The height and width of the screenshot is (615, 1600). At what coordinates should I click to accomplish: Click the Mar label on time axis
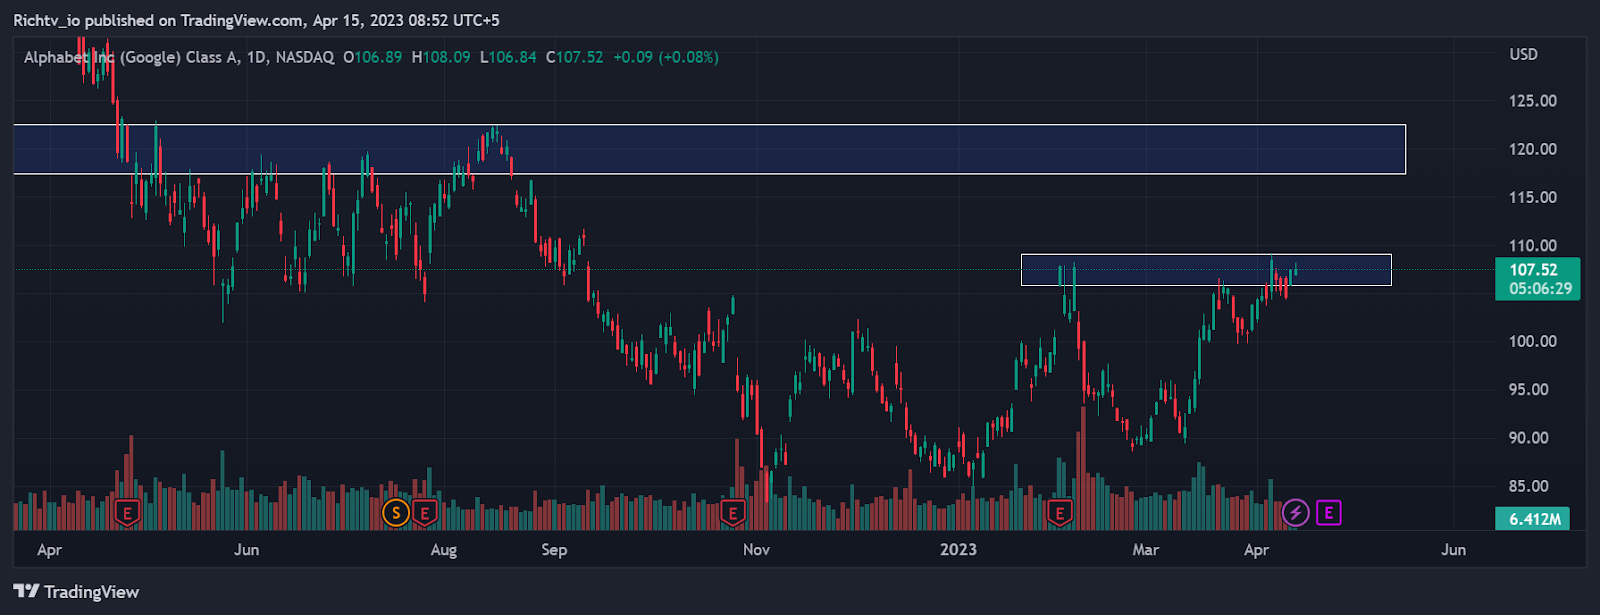click(1146, 549)
